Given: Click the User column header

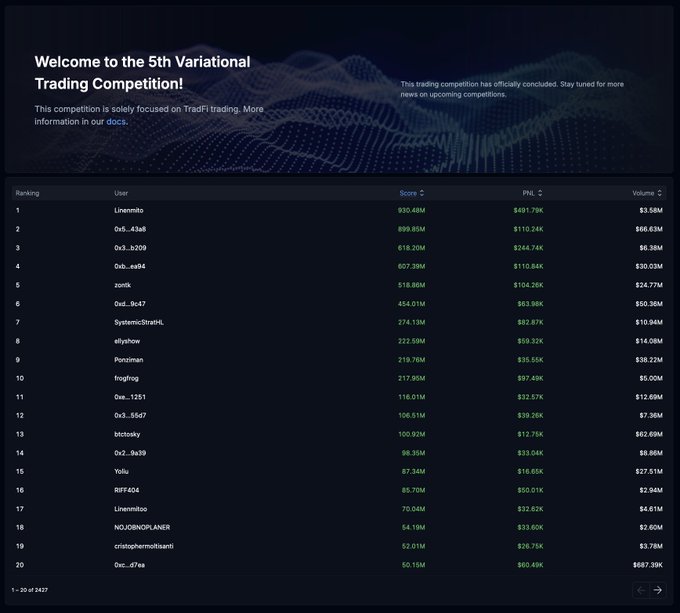Looking at the screenshot, I should (x=121, y=193).
